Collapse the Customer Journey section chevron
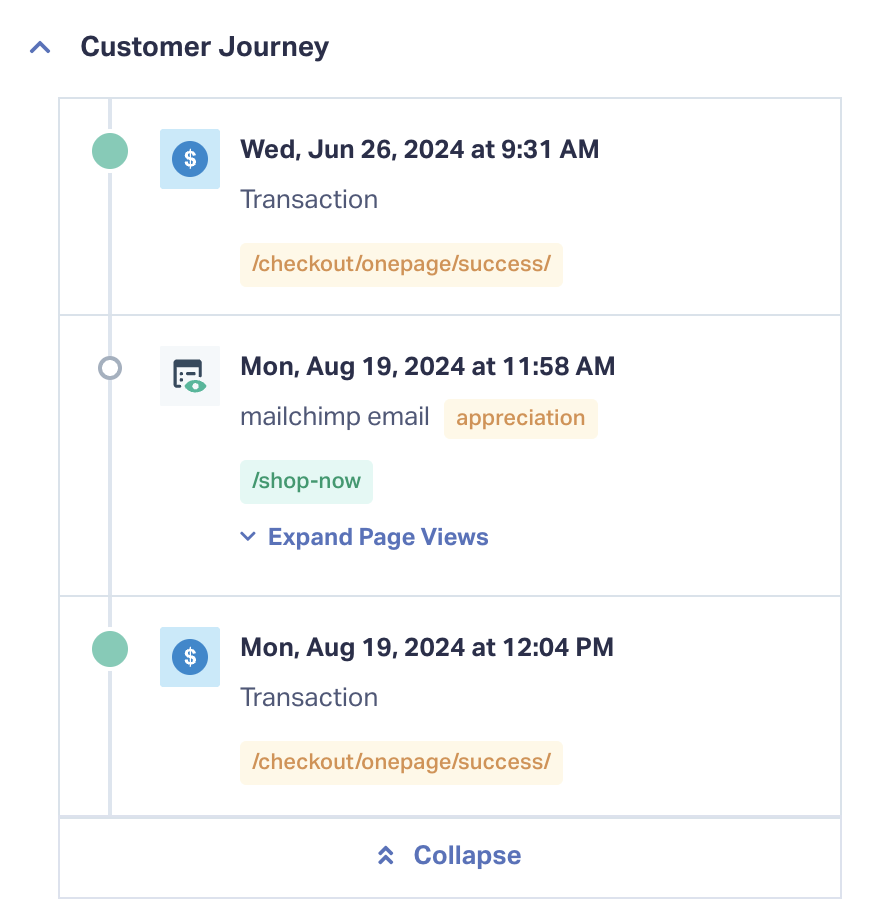 [x=40, y=47]
